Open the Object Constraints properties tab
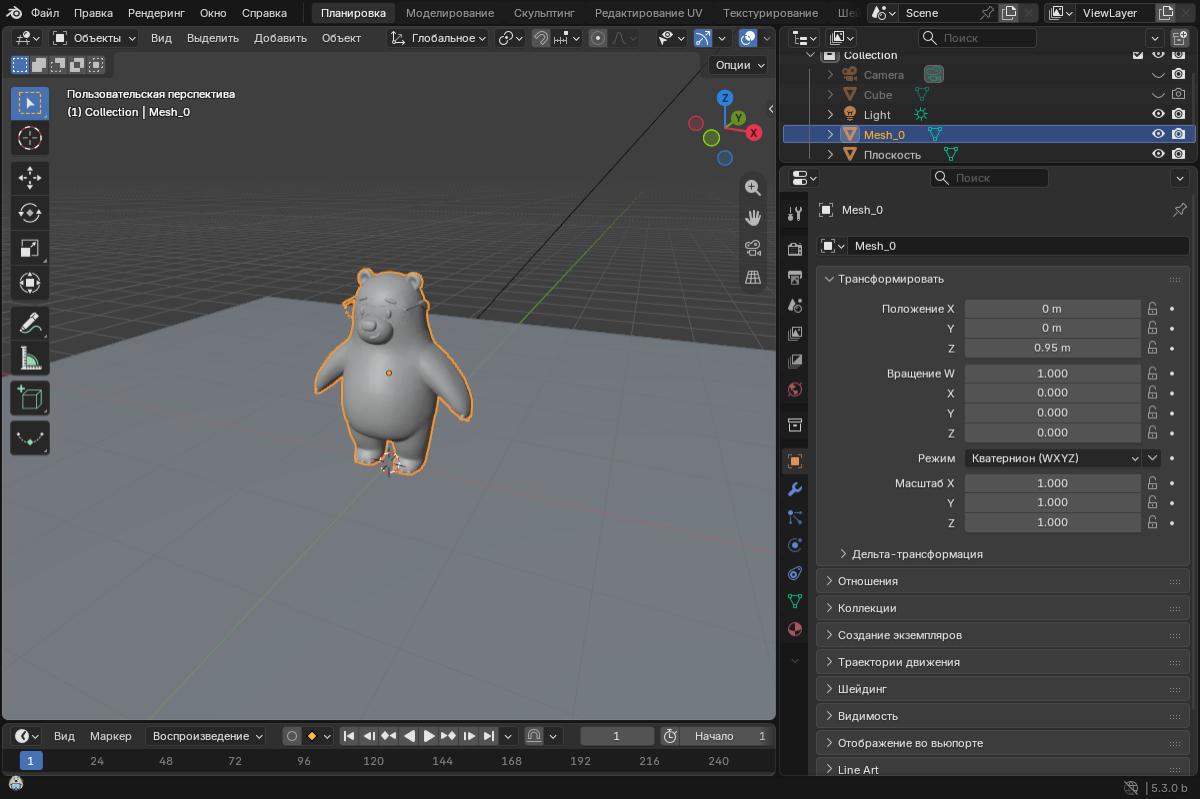This screenshot has width=1200, height=799. [x=795, y=573]
